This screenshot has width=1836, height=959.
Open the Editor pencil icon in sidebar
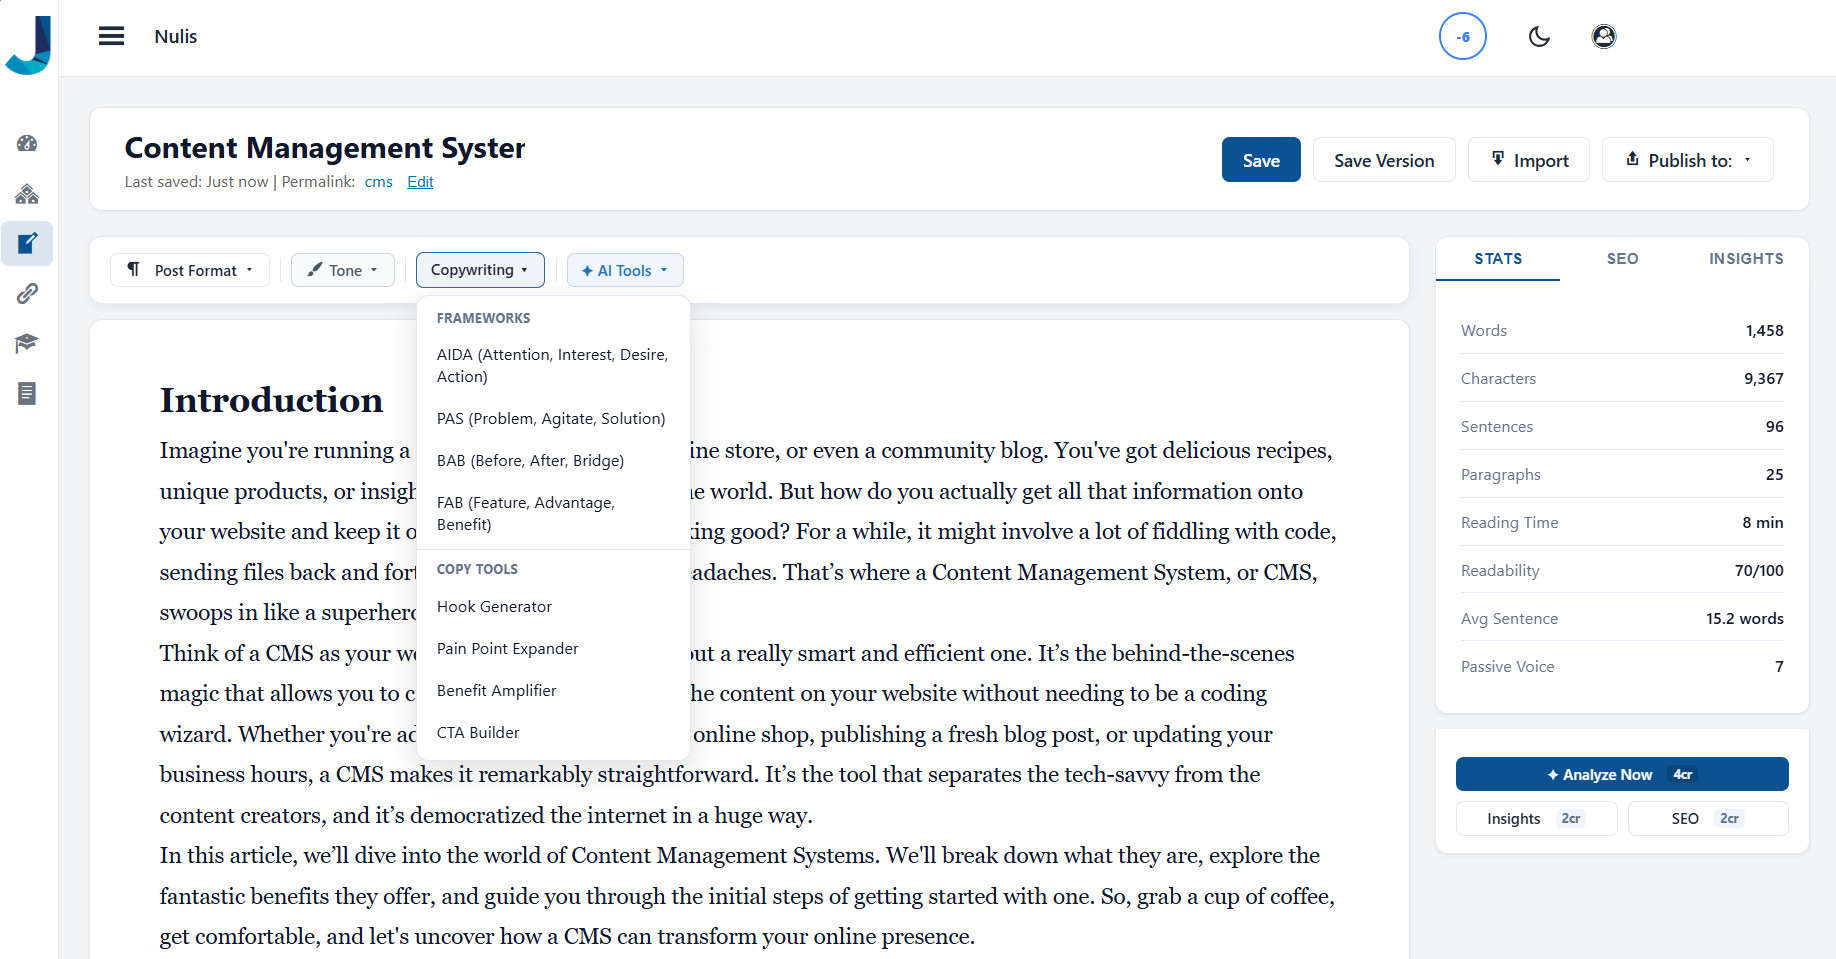pyautogui.click(x=27, y=243)
